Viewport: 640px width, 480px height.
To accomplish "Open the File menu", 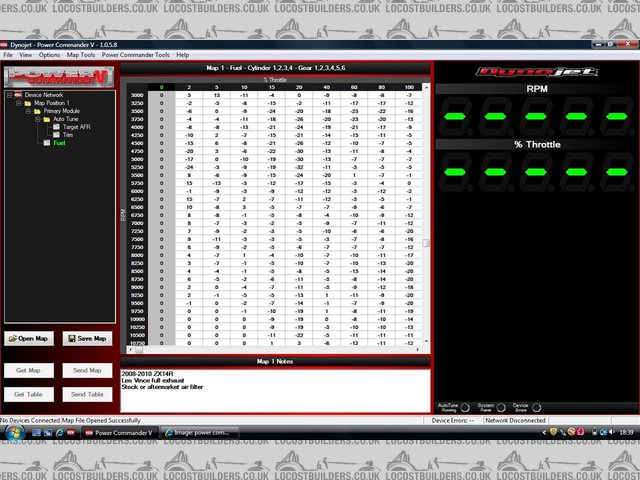I will click(8, 55).
